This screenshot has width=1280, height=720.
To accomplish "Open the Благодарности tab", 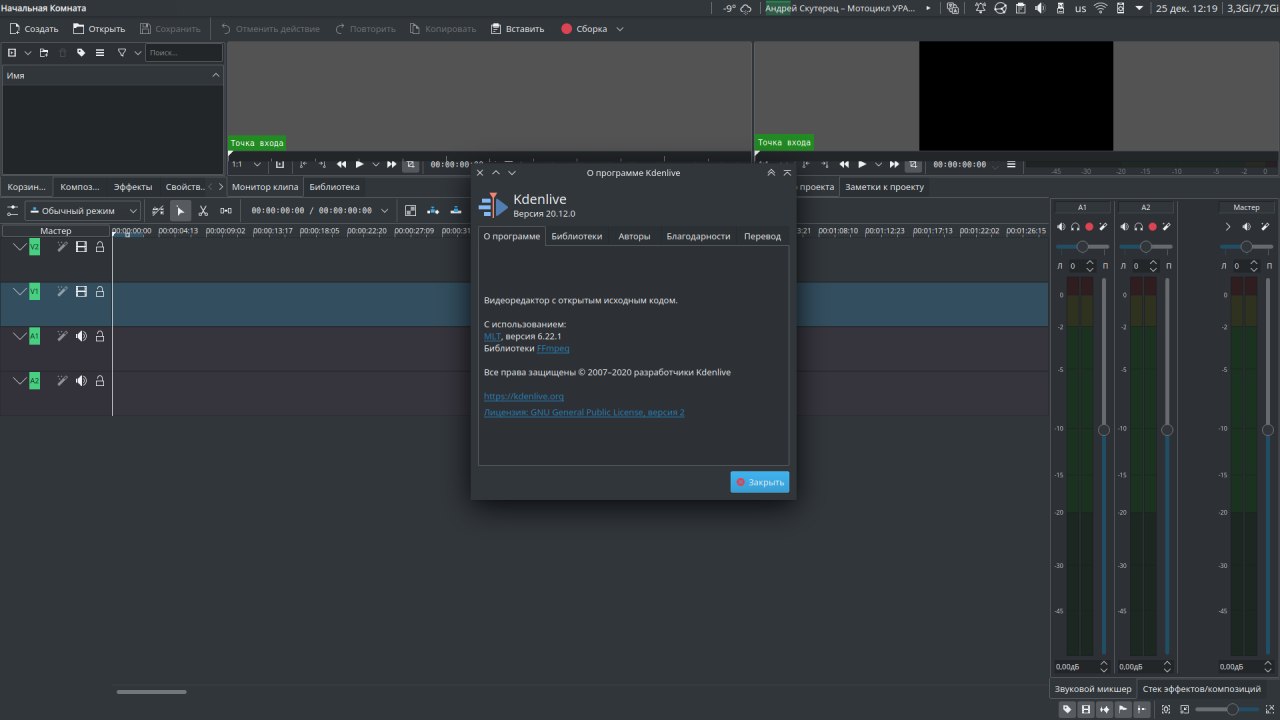I will click(698, 236).
